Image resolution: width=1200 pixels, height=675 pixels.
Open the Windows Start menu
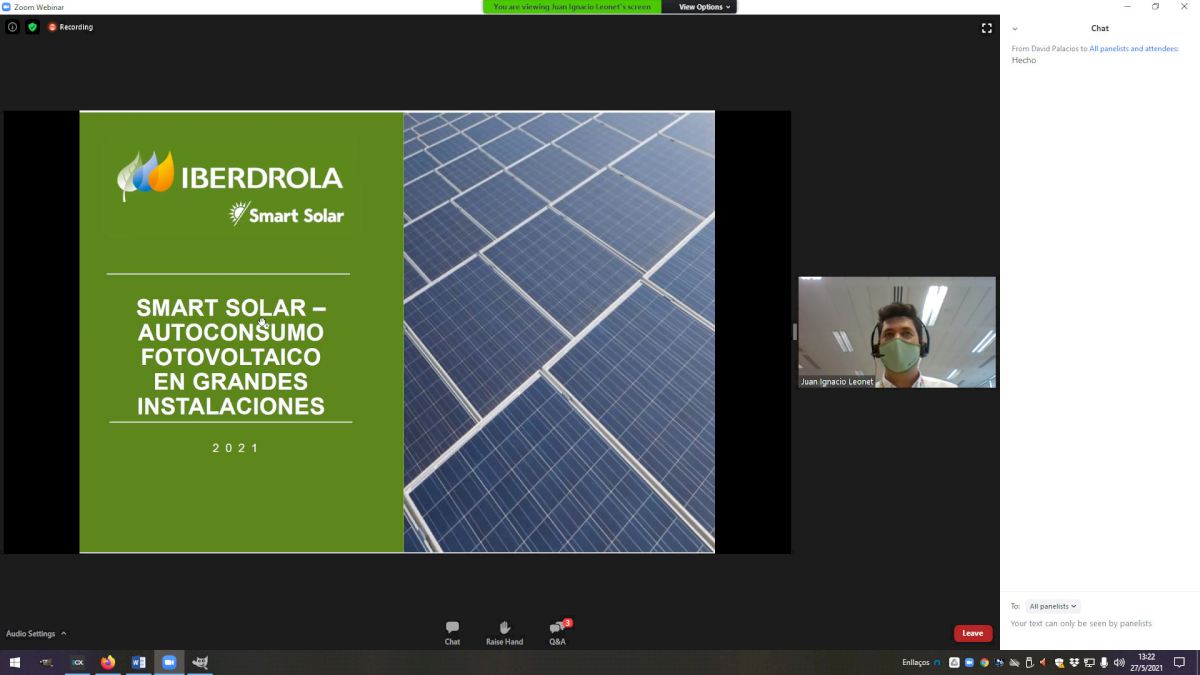point(15,662)
